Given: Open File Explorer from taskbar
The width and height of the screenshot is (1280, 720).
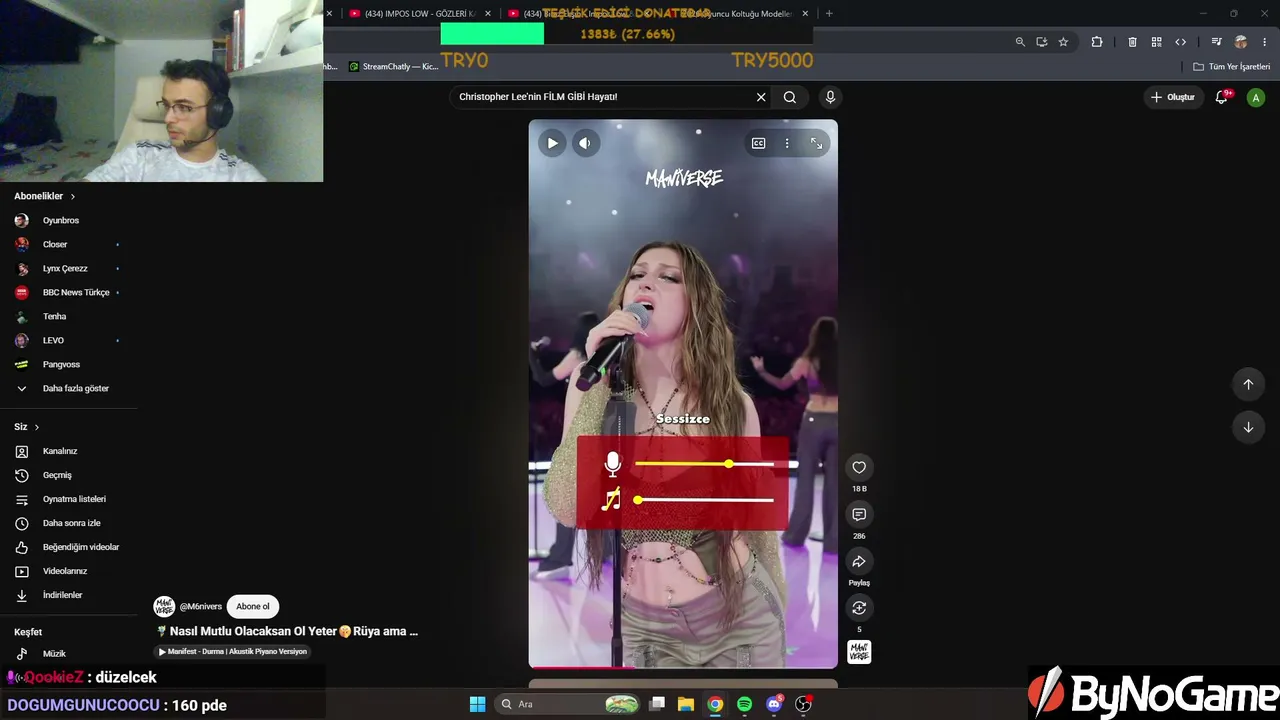Looking at the screenshot, I should point(686,704).
